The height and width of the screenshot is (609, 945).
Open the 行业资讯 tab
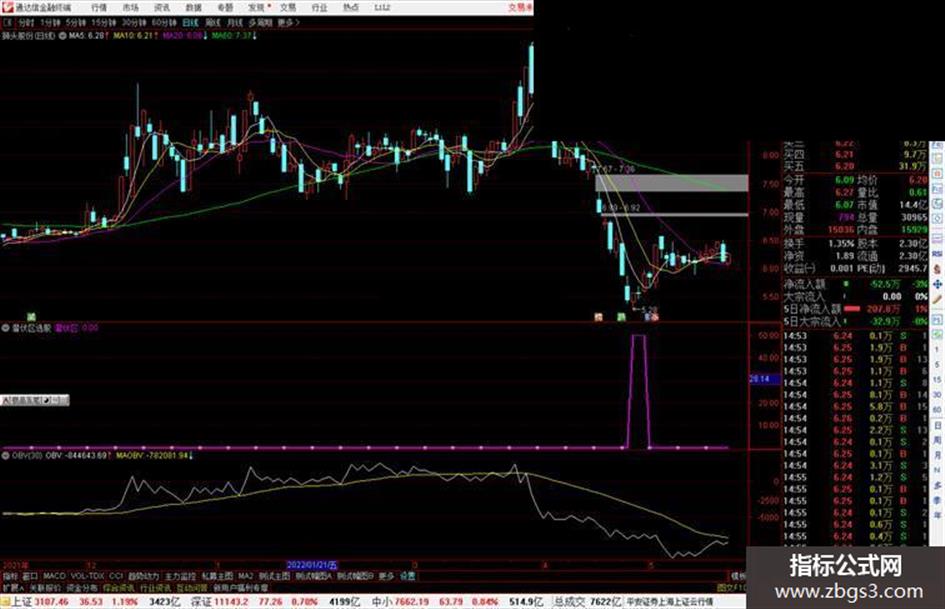(155, 587)
